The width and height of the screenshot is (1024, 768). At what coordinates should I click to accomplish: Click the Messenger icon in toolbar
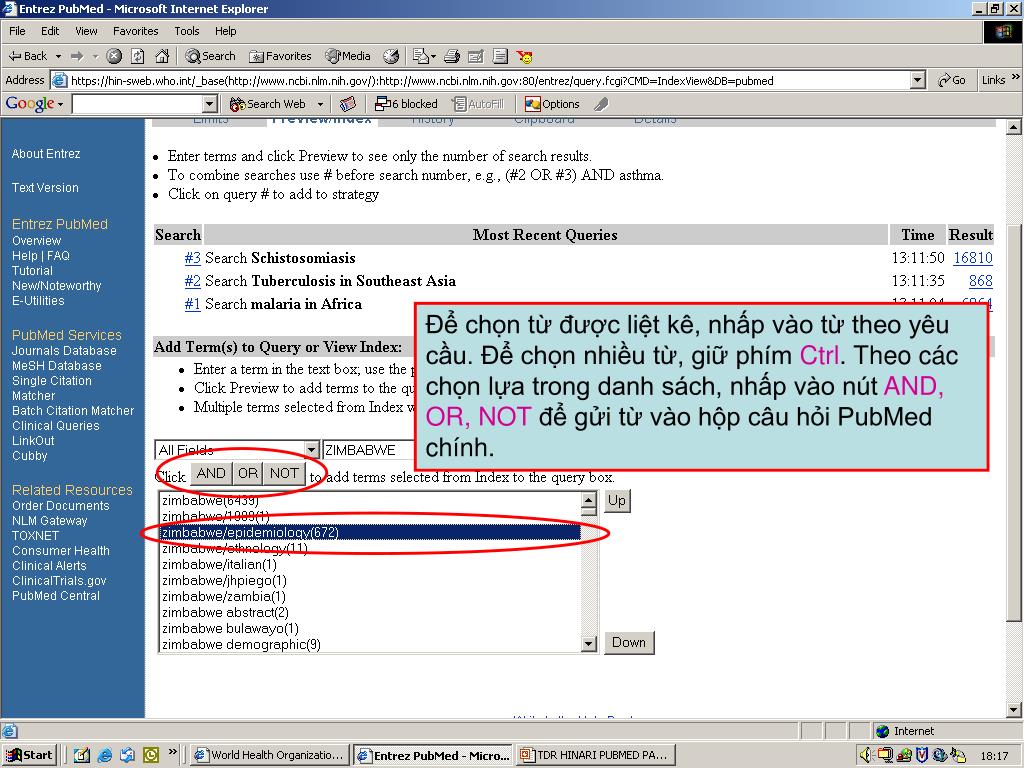click(524, 56)
